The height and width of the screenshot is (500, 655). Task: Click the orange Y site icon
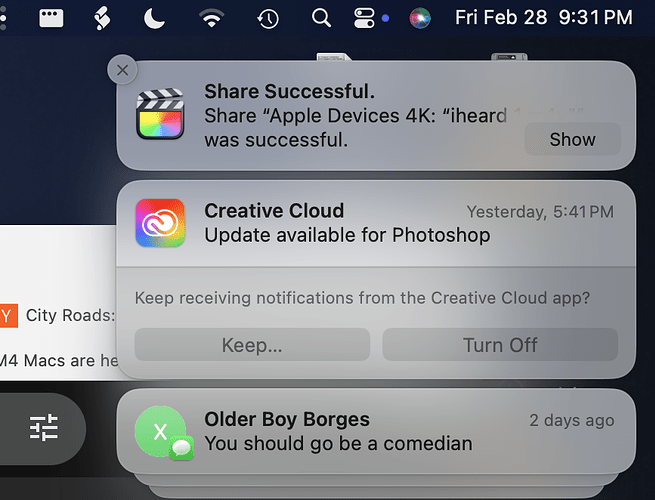coord(9,315)
